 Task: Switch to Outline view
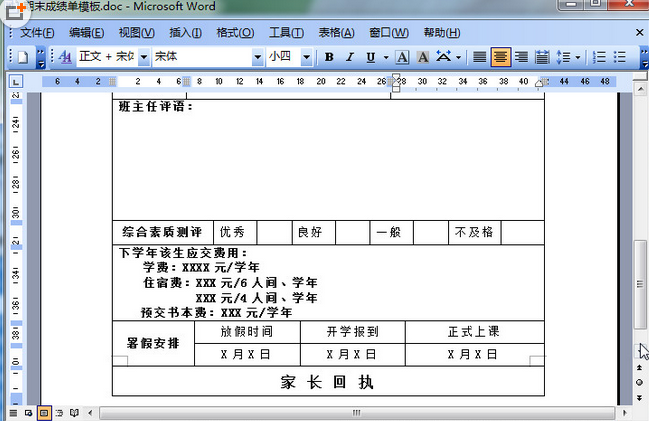59,413
